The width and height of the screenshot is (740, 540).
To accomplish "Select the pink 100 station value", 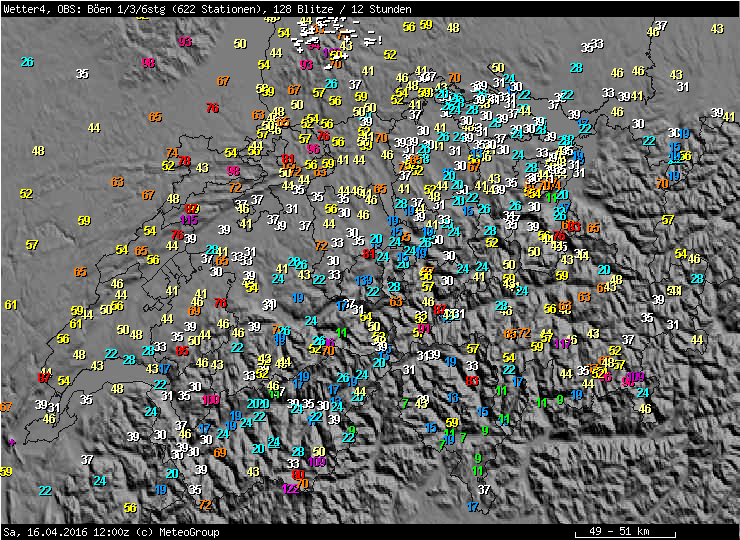I will coord(210,400).
